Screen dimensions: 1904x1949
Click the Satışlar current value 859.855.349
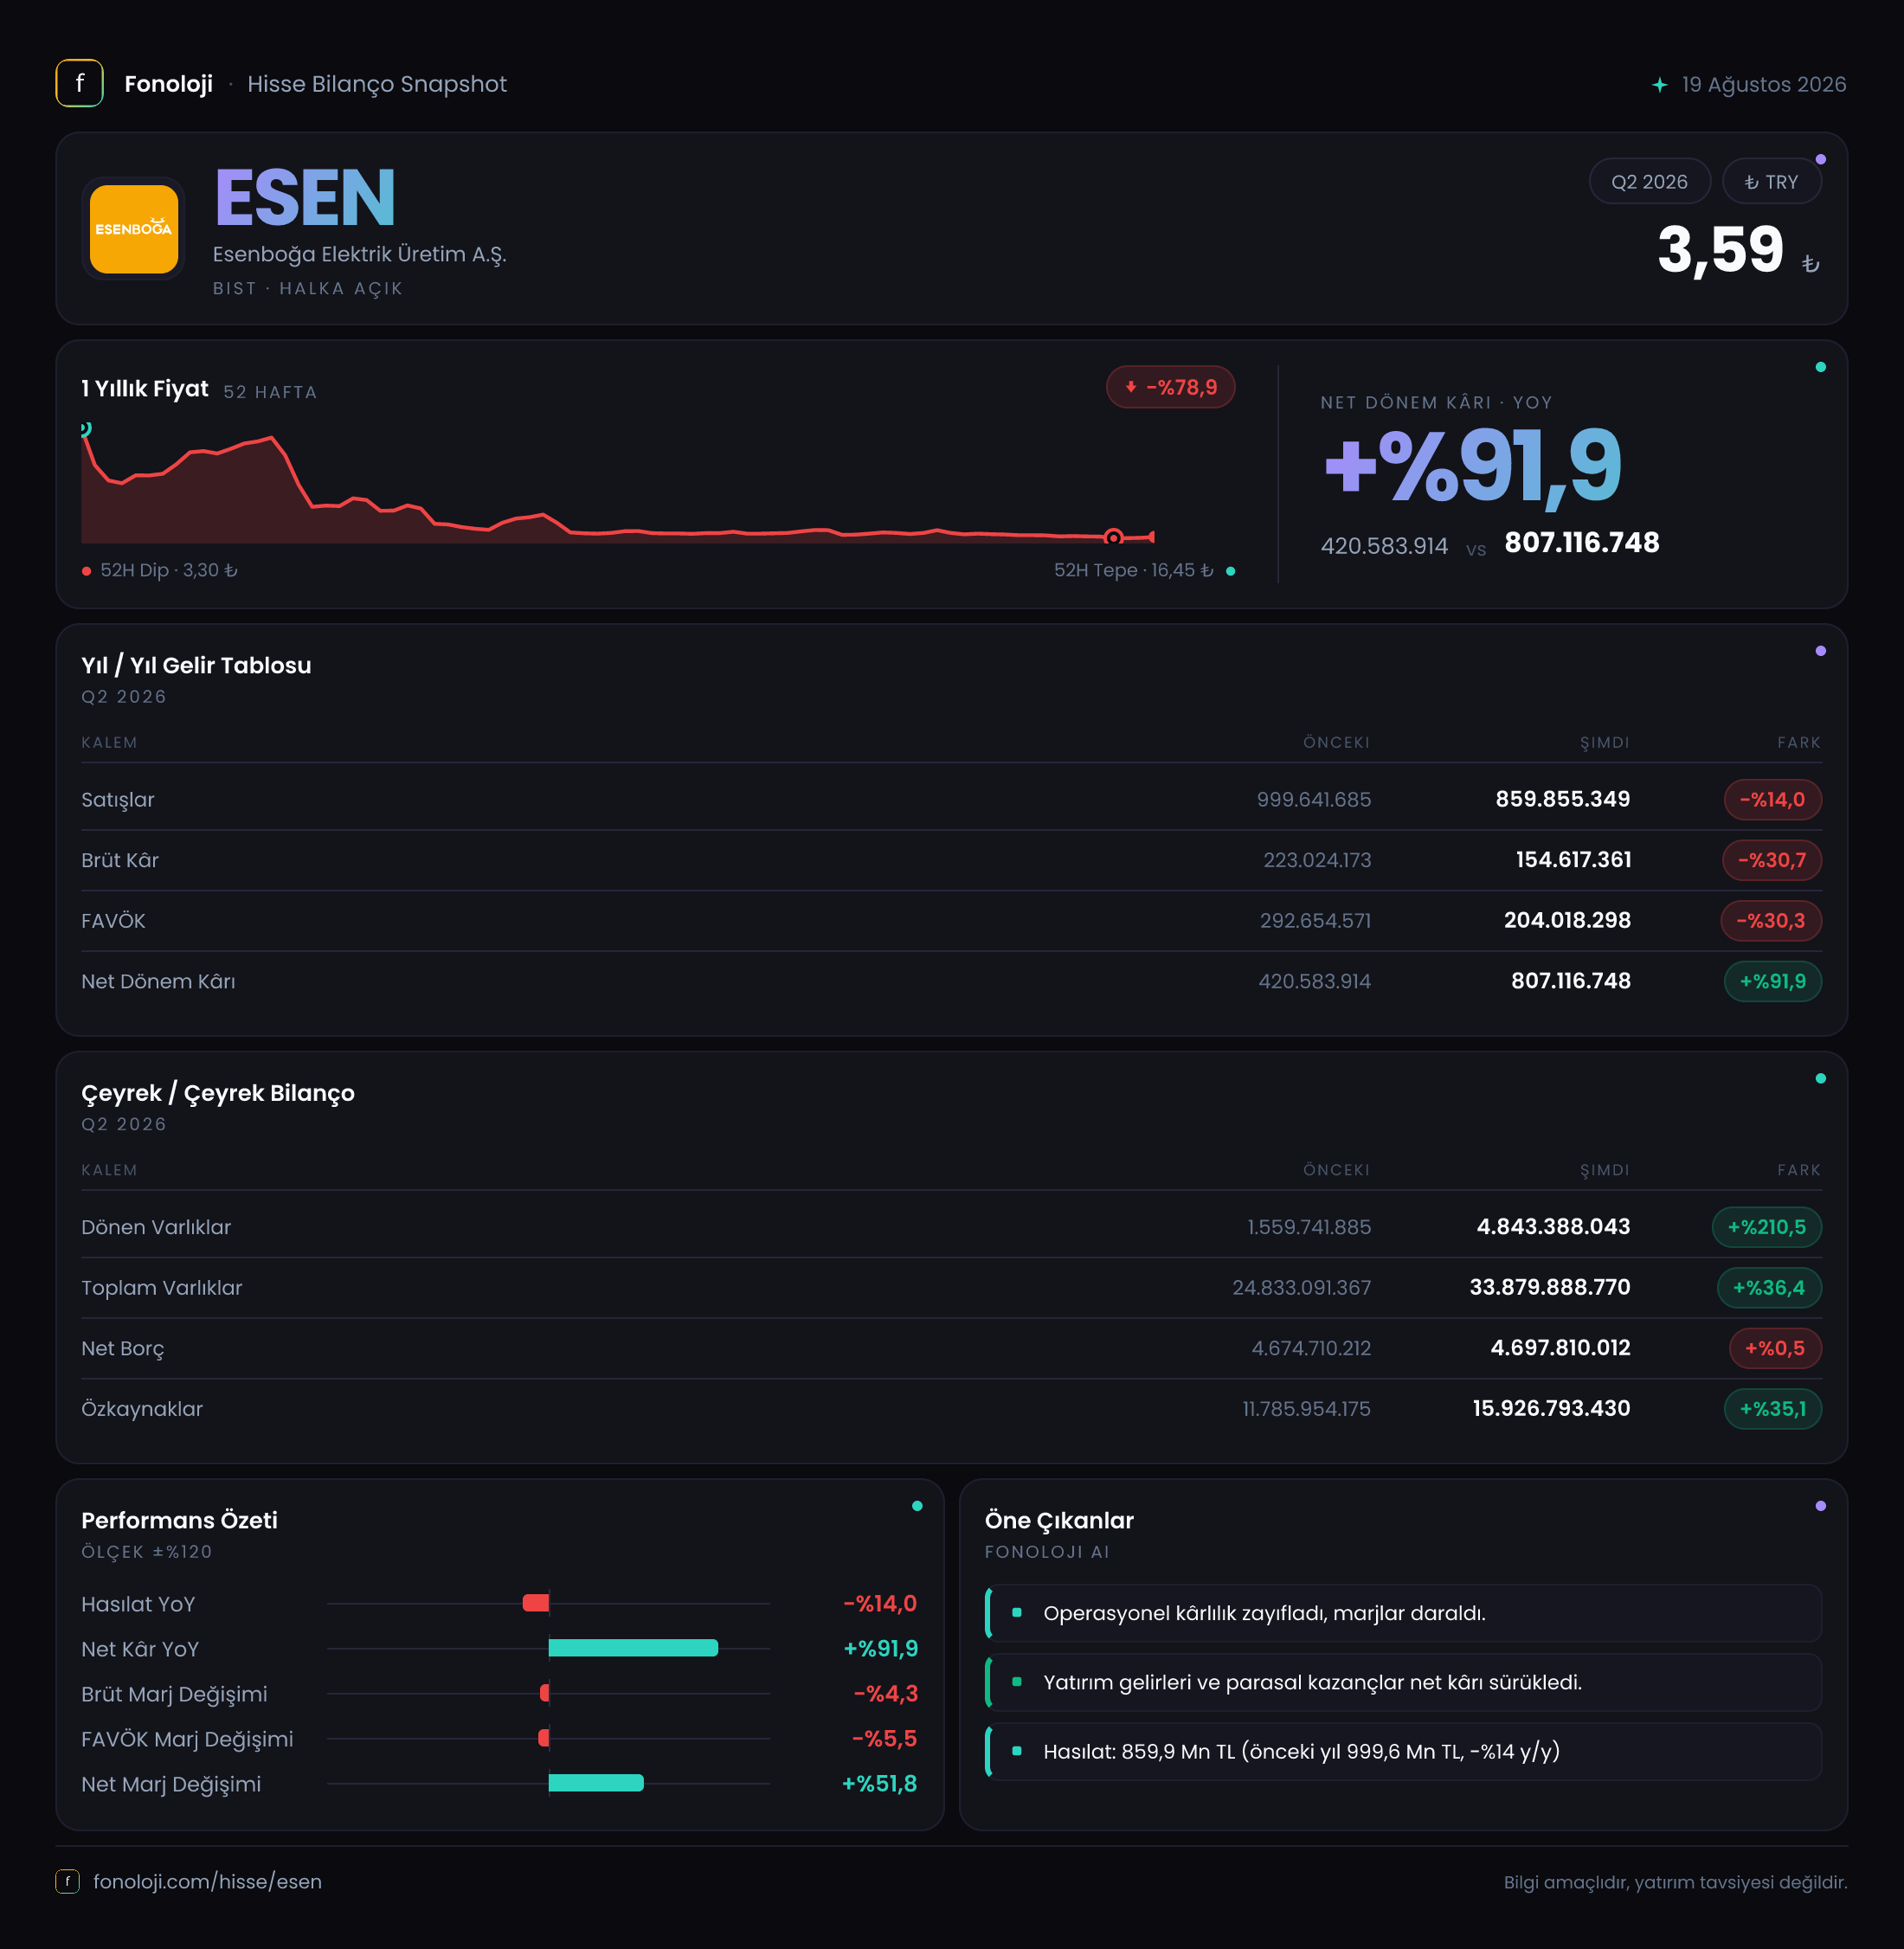(1562, 799)
